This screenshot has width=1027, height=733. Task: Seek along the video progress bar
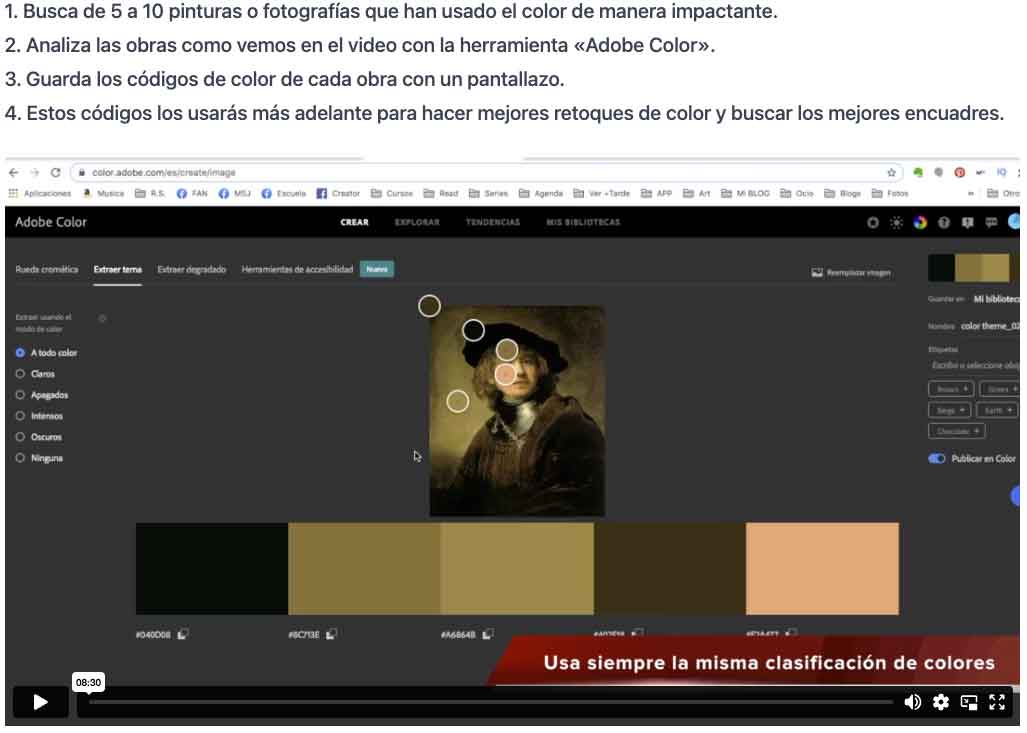(491, 702)
